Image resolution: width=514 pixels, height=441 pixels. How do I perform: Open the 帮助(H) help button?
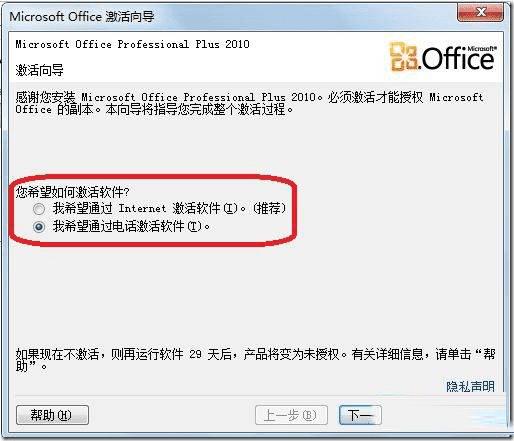pyautogui.click(x=52, y=415)
